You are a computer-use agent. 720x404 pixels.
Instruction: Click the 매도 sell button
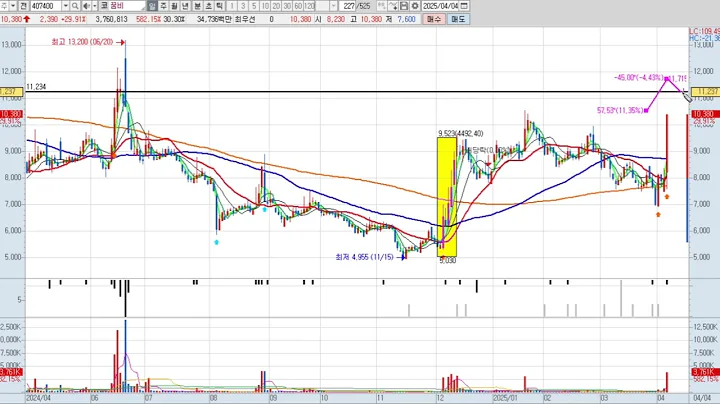pos(458,19)
